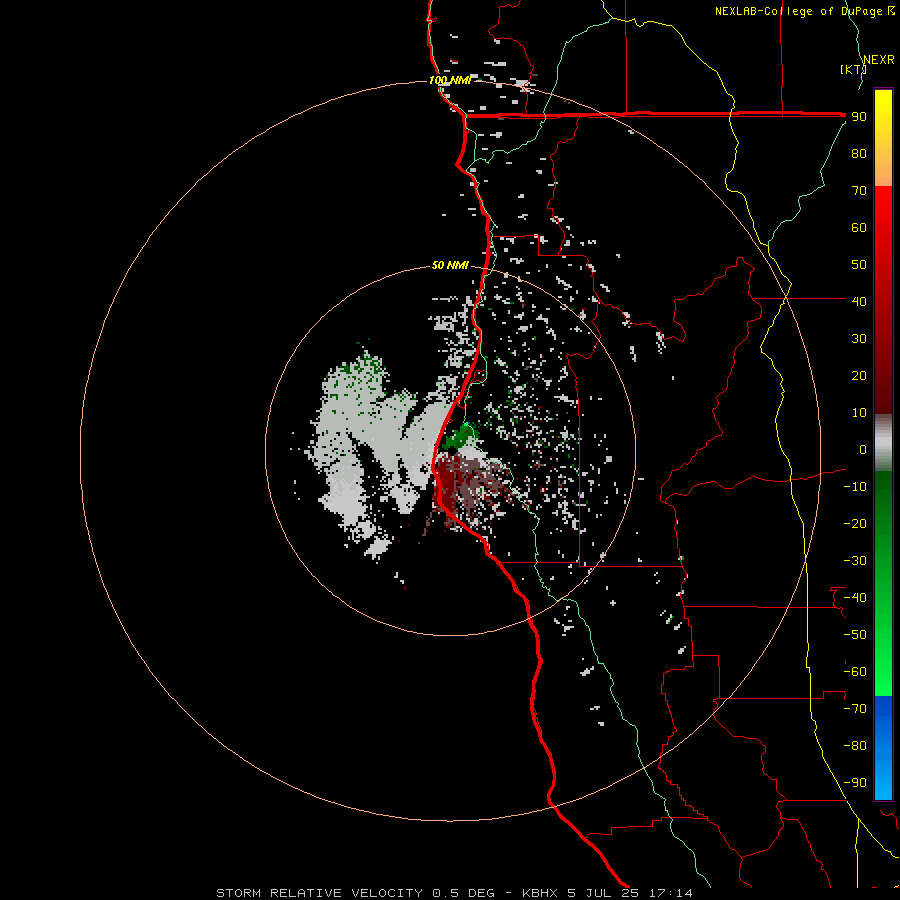Select the 0 value on the velocity scale
Image resolution: width=900 pixels, height=900 pixels.
[863, 449]
